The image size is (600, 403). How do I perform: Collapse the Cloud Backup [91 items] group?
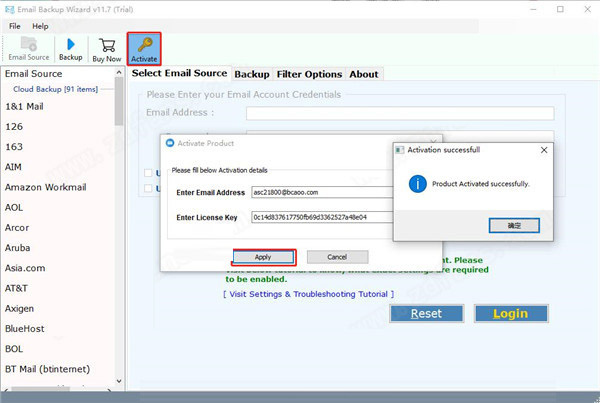55,89
